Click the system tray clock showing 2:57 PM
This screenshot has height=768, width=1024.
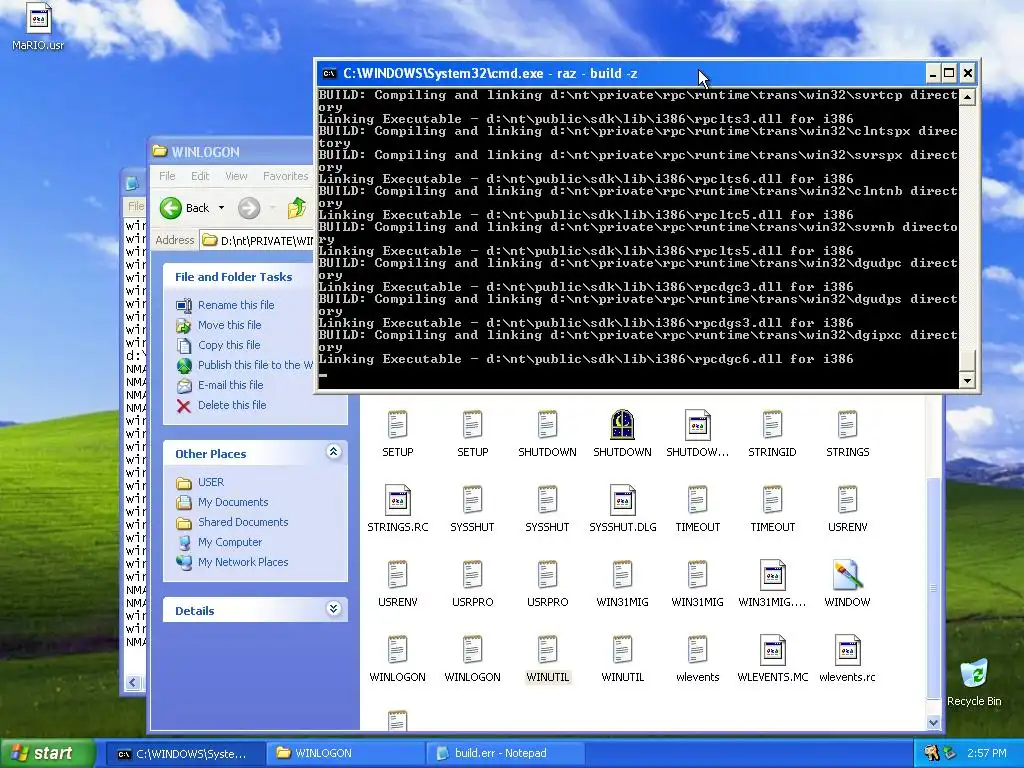pos(987,754)
